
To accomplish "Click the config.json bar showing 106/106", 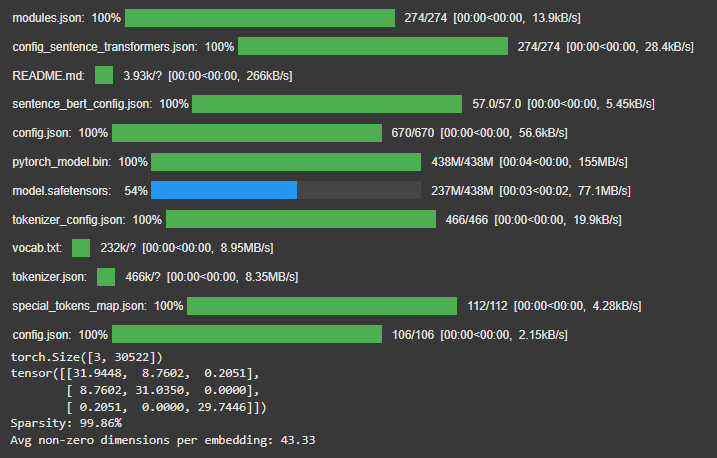I will 247,334.
